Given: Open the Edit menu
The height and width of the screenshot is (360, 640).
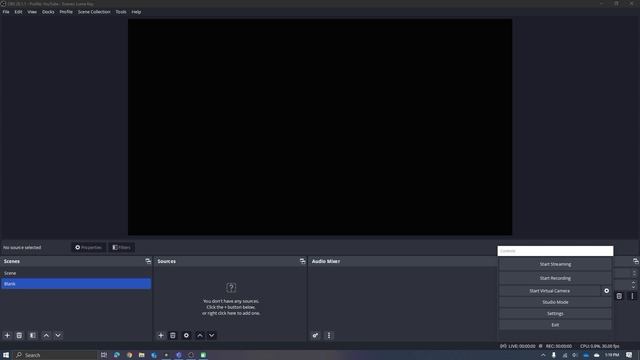Looking at the screenshot, I should tap(18, 12).
